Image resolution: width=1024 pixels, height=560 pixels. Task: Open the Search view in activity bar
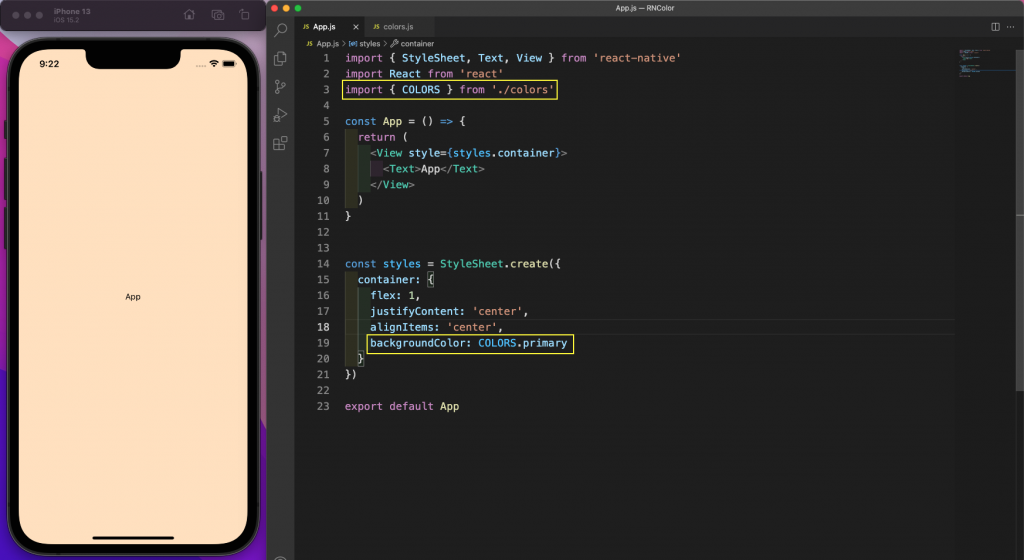pos(281,29)
